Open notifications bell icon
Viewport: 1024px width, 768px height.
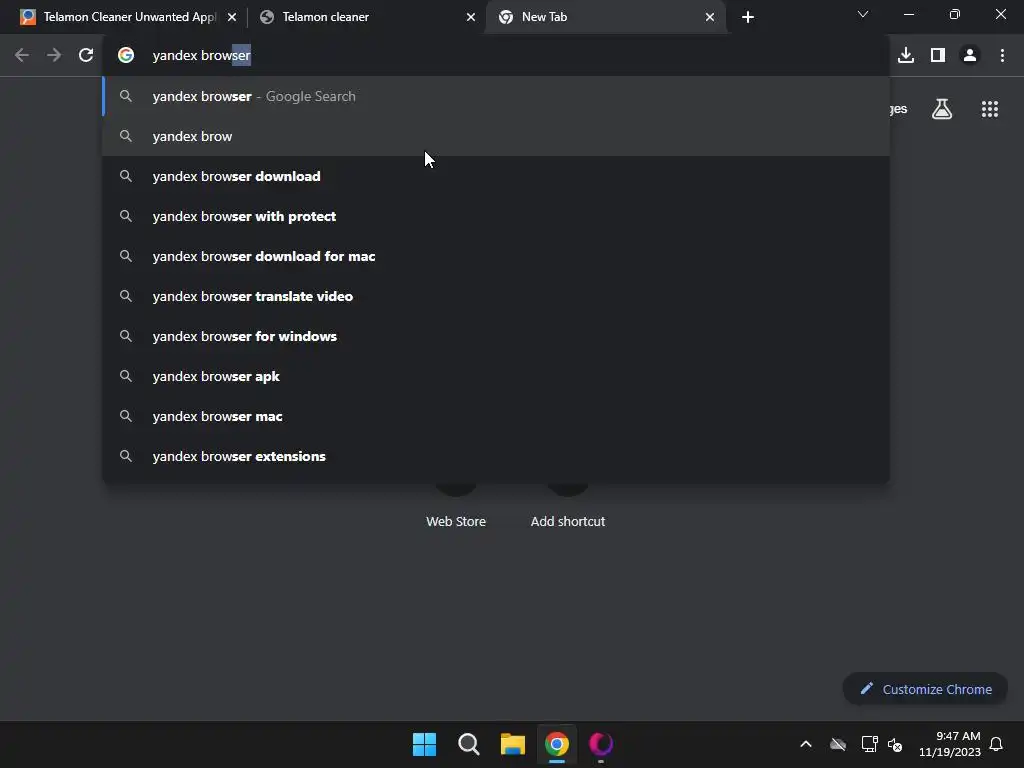coord(996,744)
